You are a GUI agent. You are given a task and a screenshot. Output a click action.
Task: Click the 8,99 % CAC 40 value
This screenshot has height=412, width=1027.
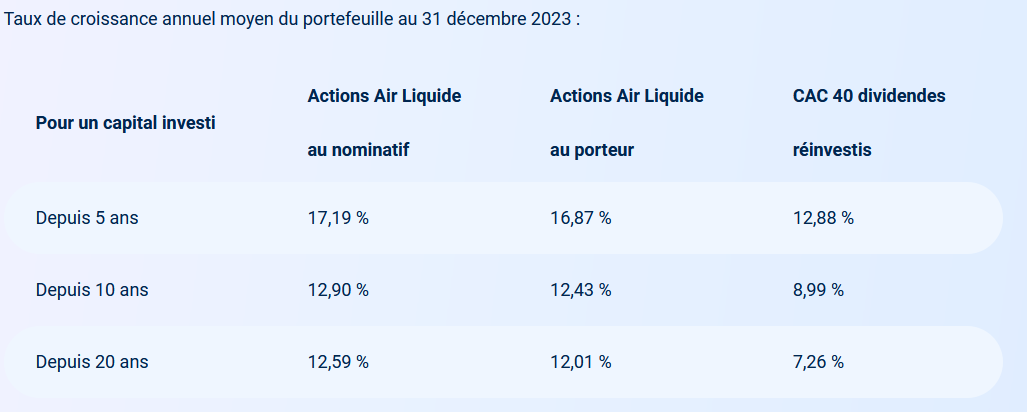tap(818, 290)
